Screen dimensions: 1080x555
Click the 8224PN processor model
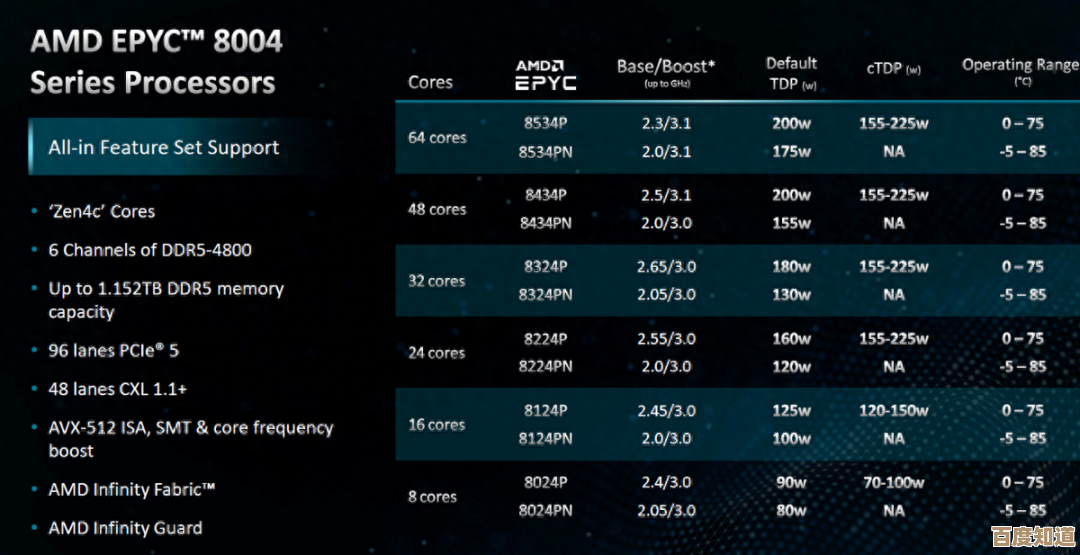(x=545, y=366)
